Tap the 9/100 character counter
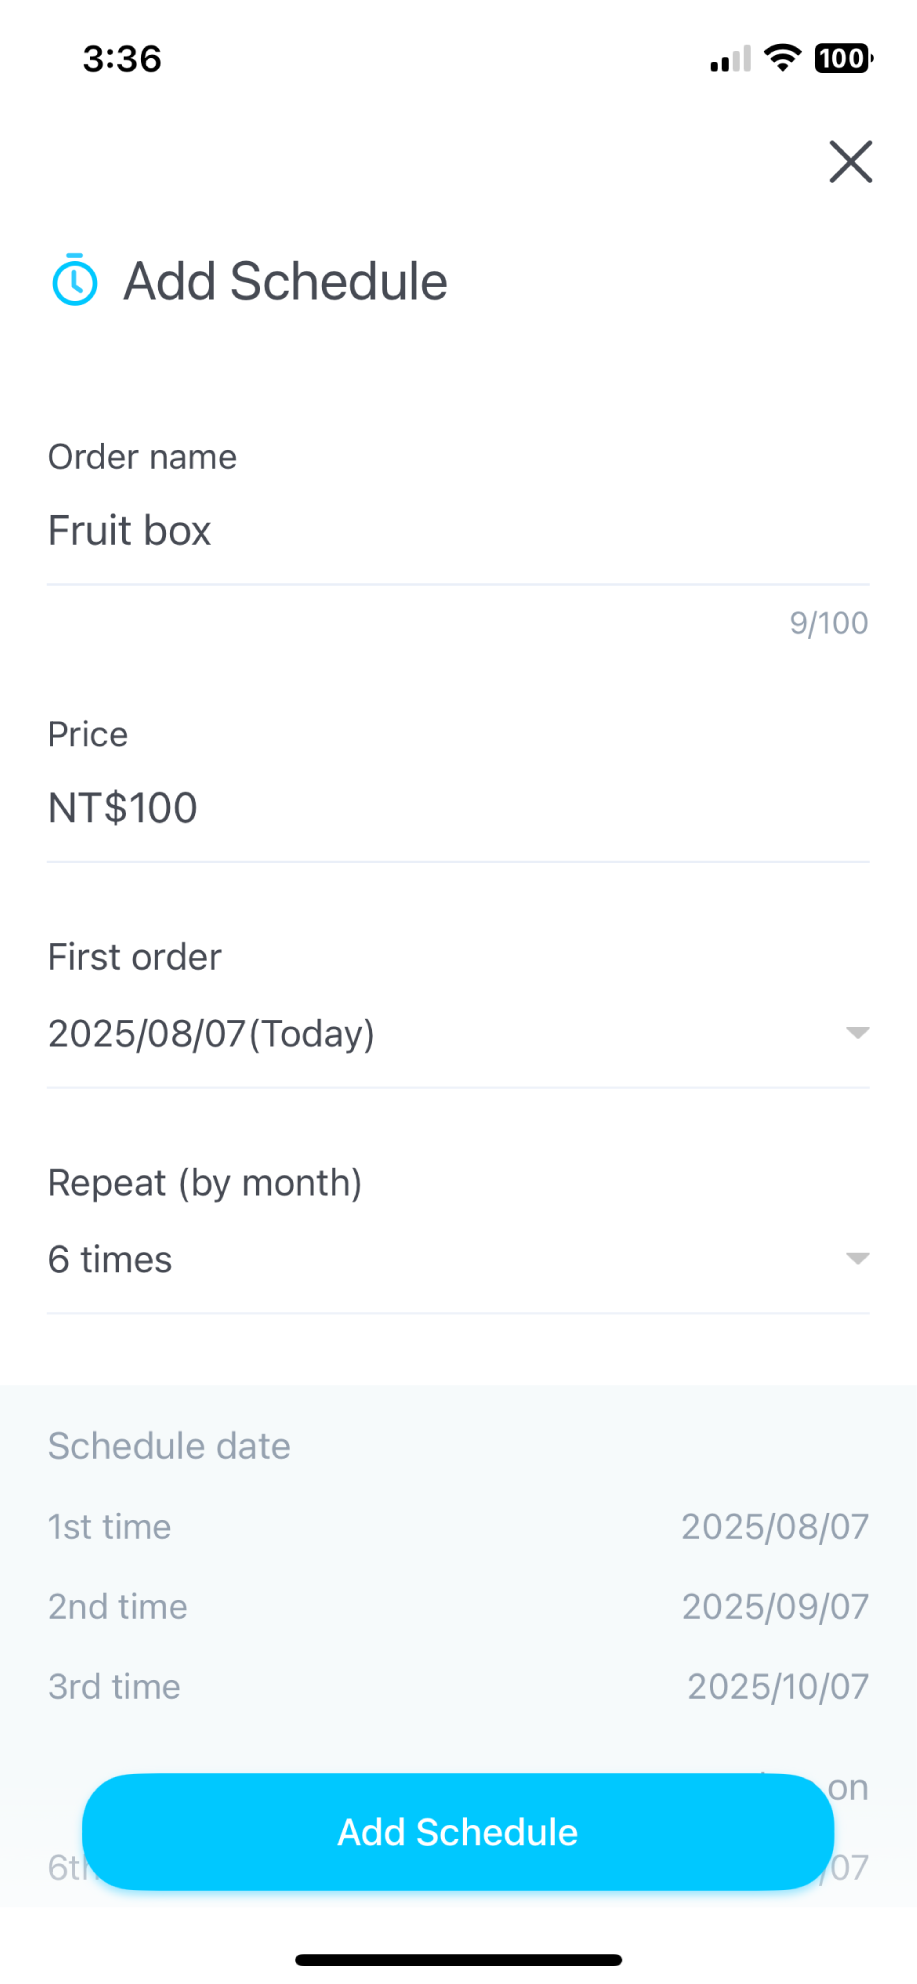 [828, 623]
